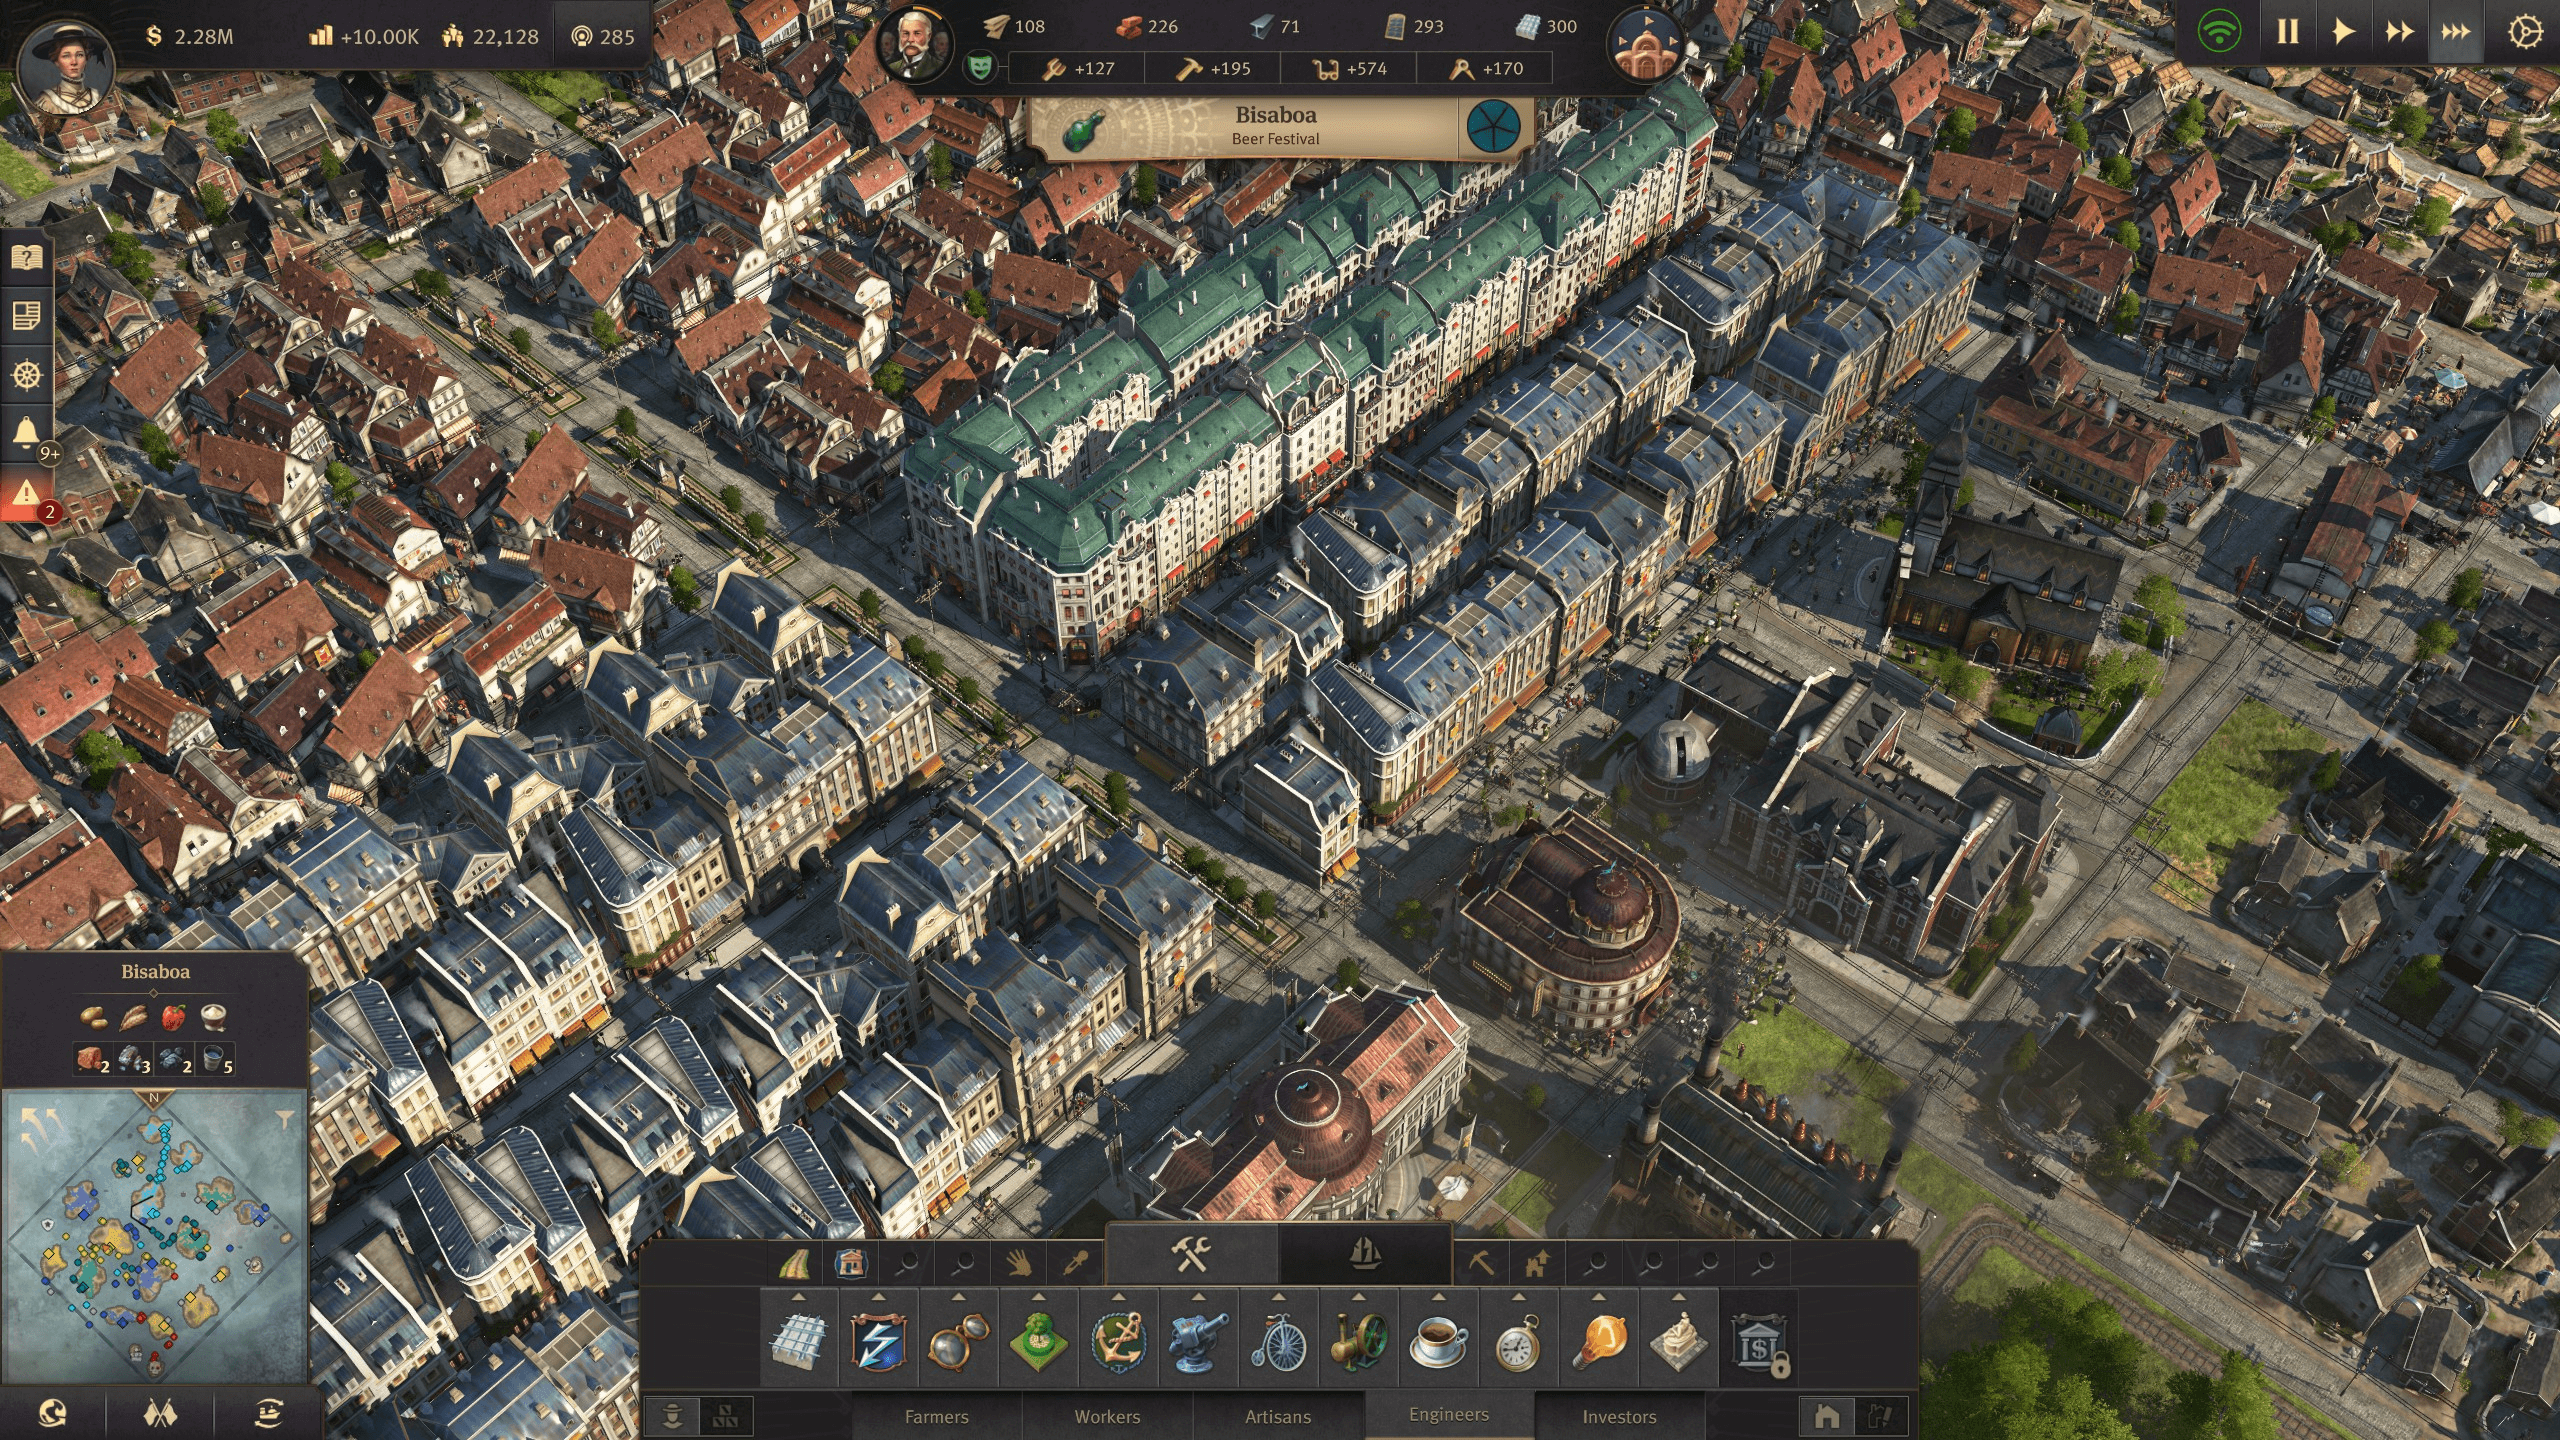Open the ship construction tab
2560x1440 pixels.
[1365, 1254]
